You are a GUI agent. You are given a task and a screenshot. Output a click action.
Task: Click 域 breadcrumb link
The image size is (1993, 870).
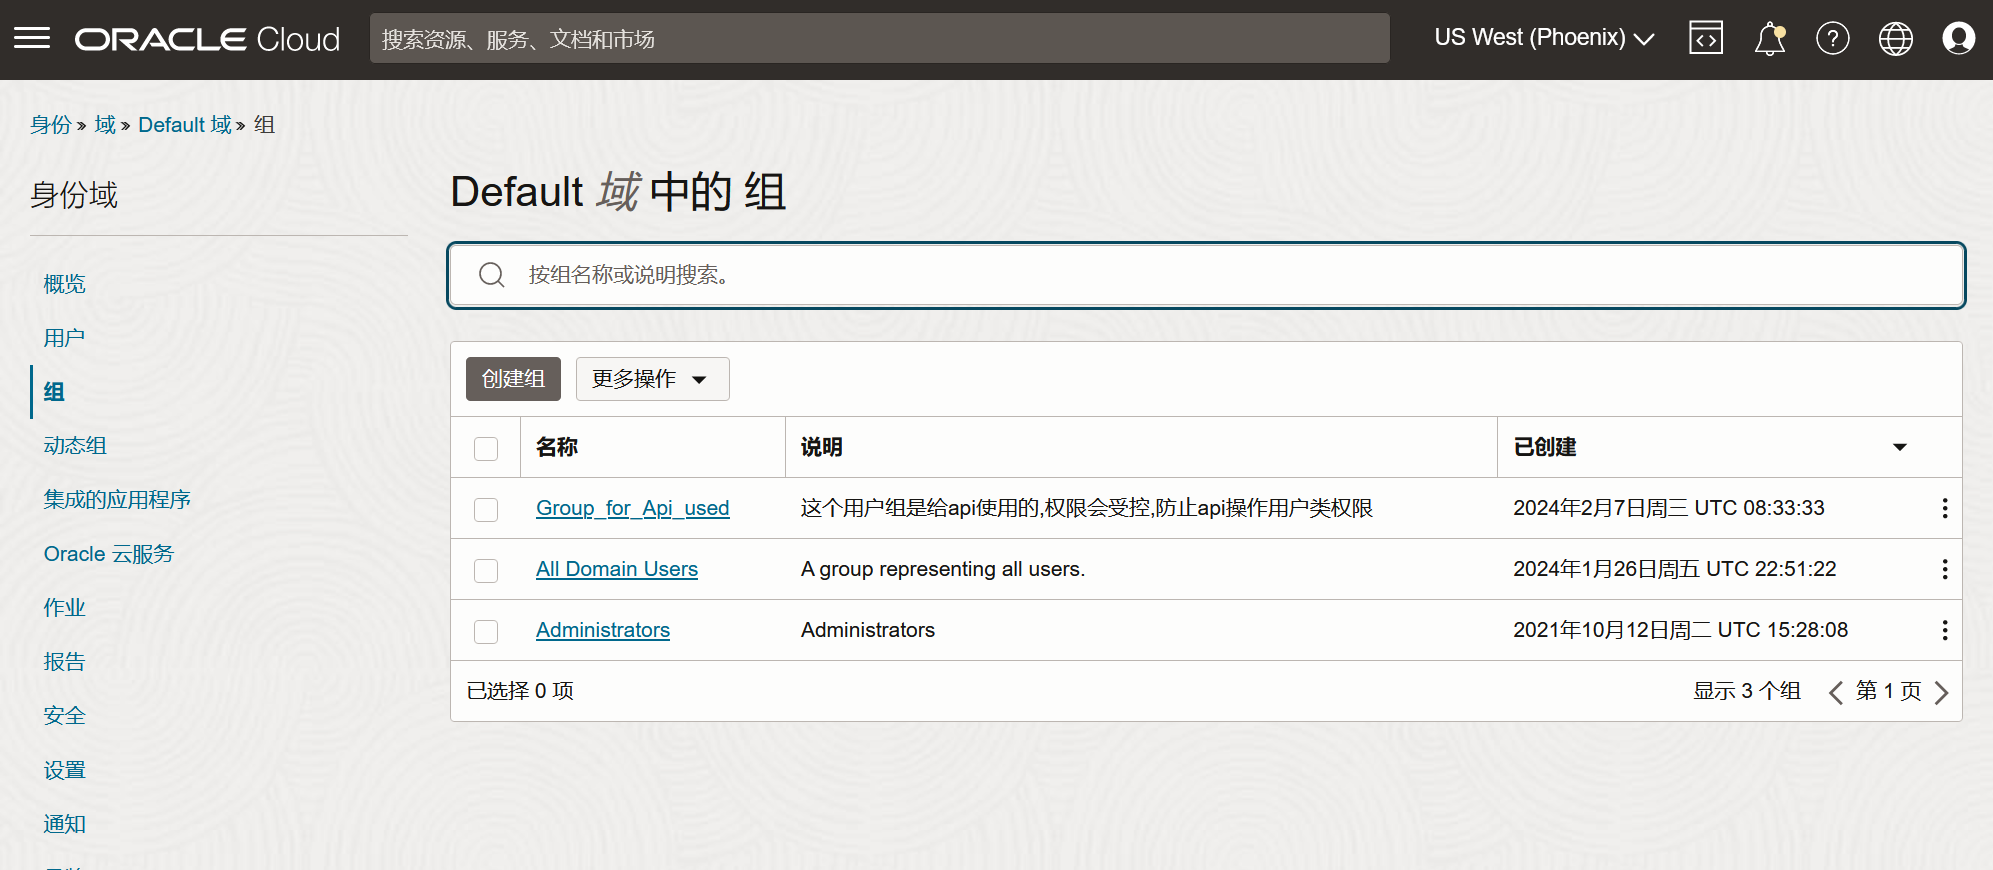pos(105,125)
